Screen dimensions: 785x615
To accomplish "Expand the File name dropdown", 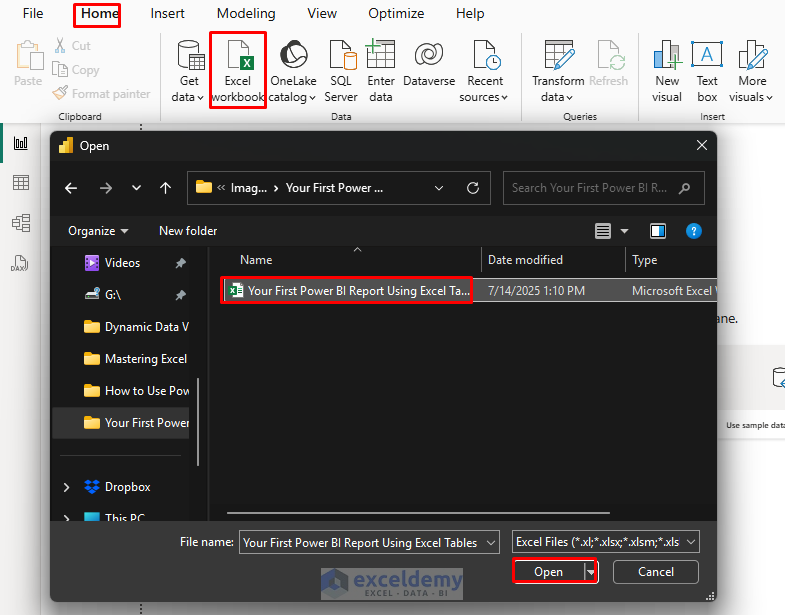I will (491, 542).
